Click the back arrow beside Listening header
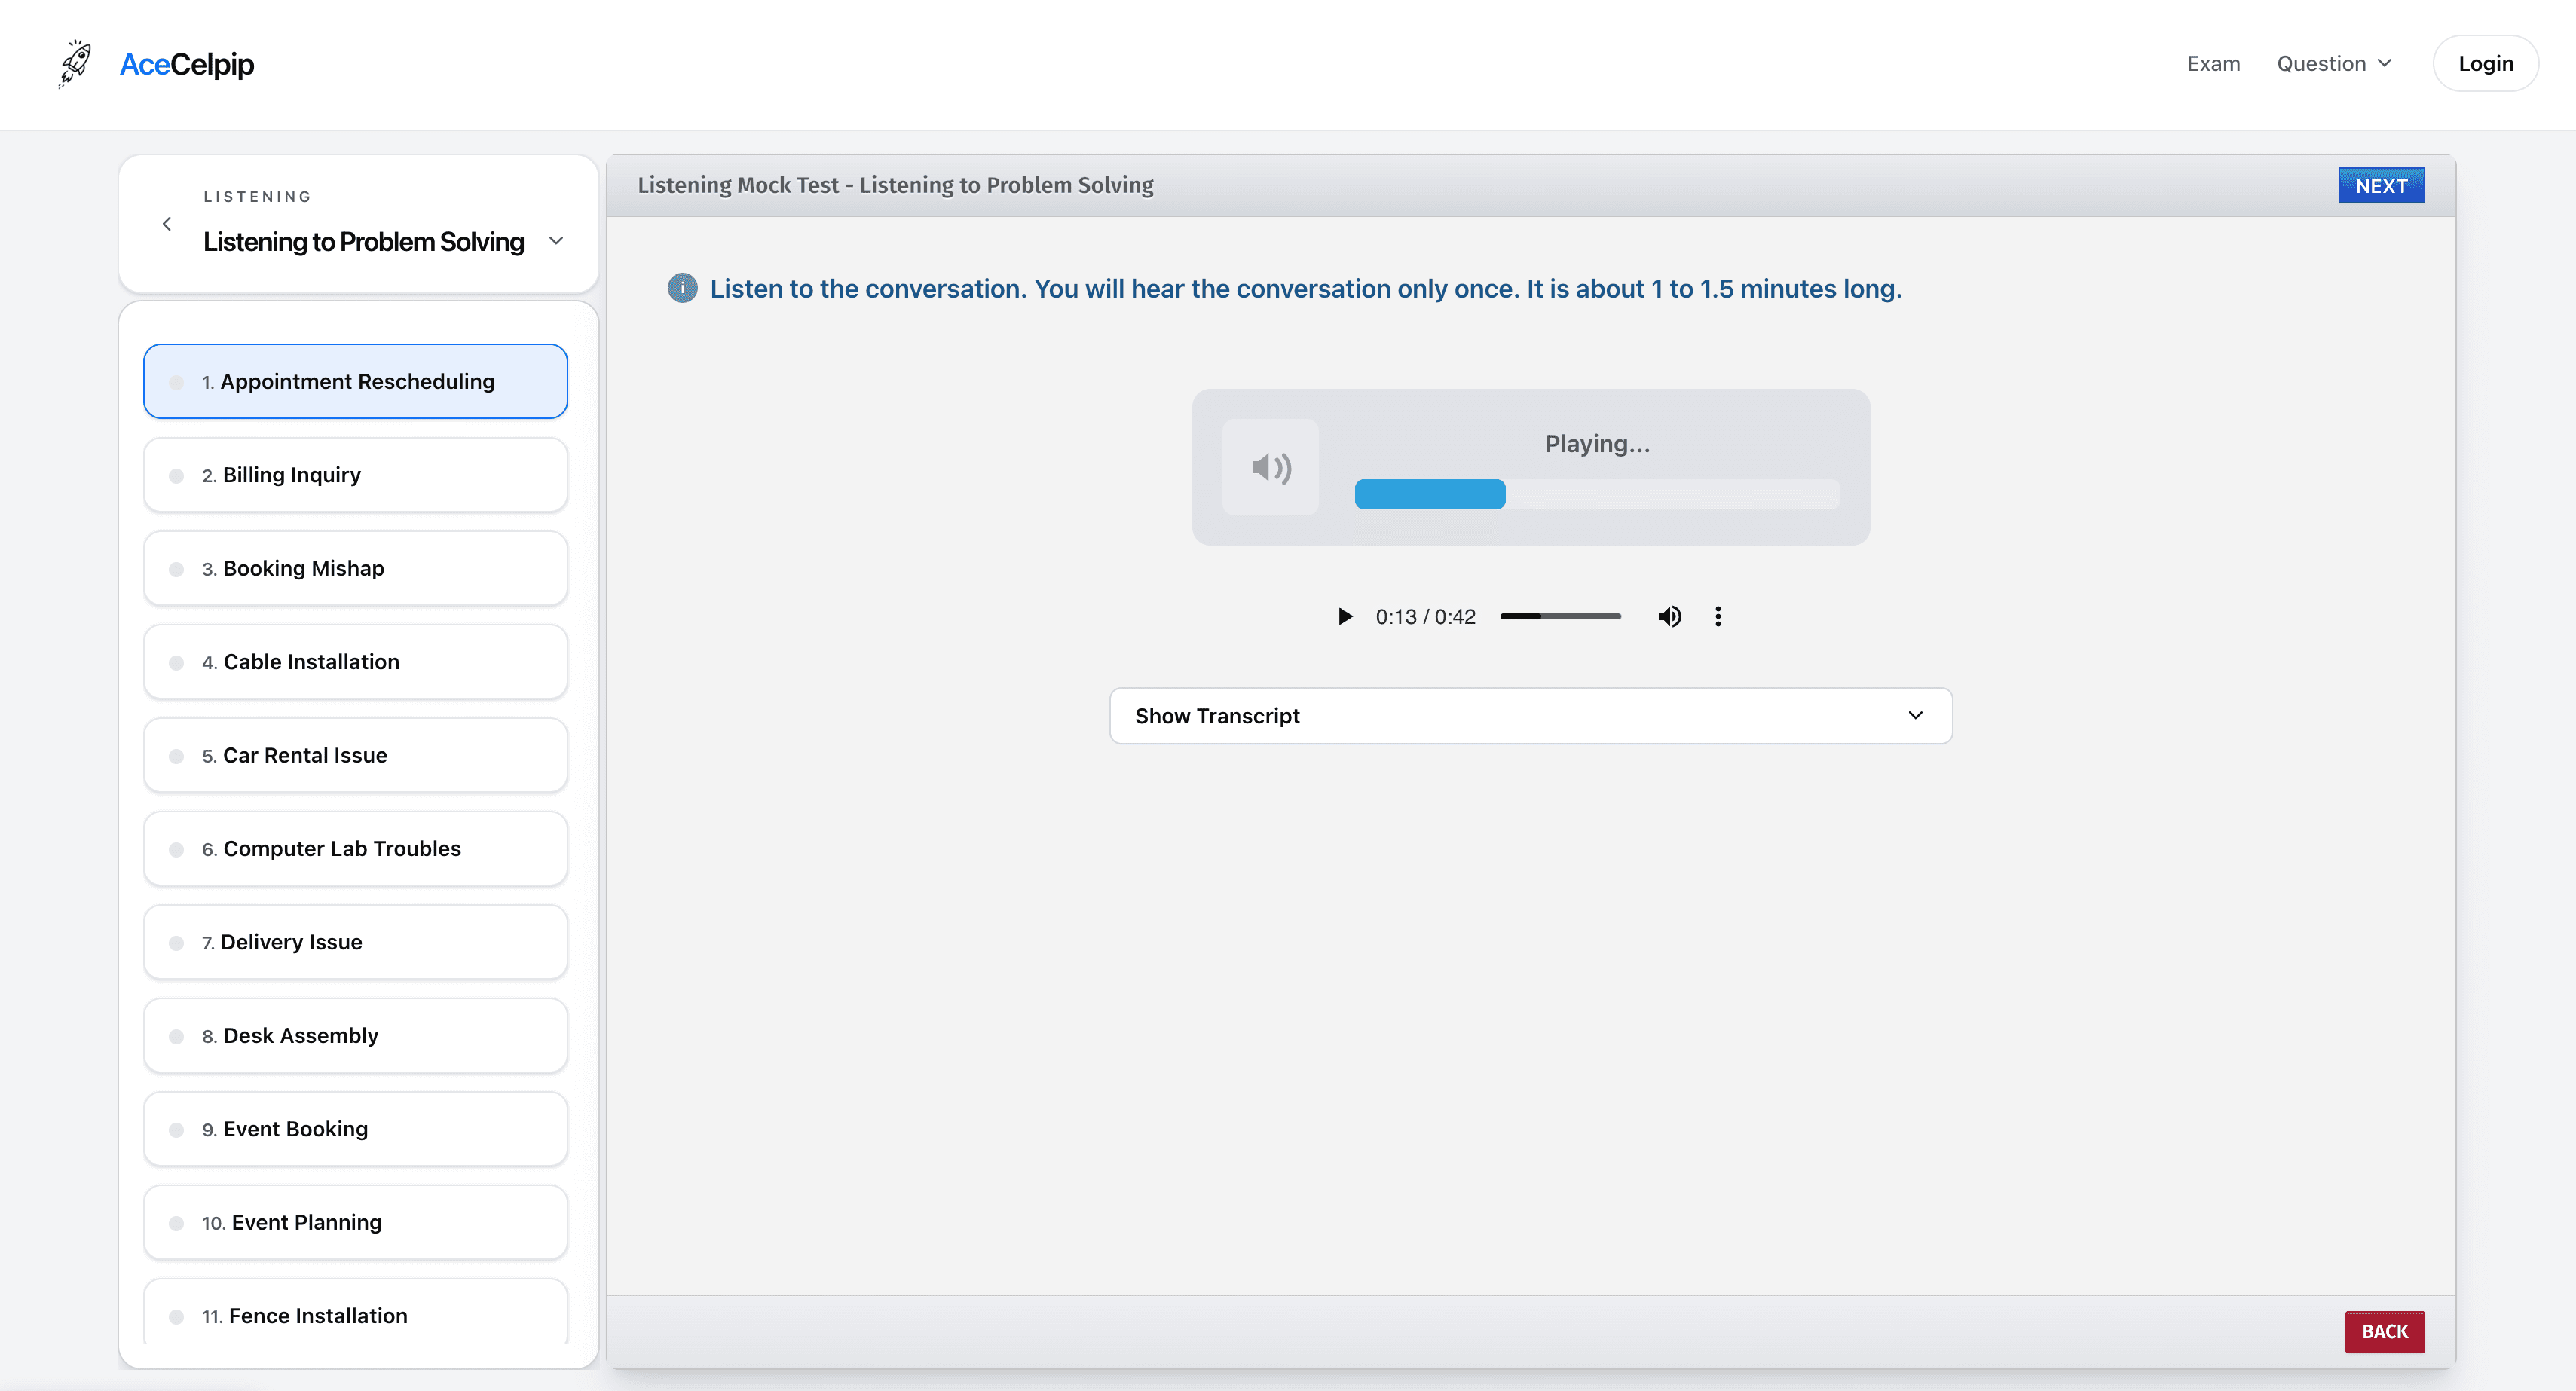This screenshot has width=2576, height=1391. tap(167, 223)
